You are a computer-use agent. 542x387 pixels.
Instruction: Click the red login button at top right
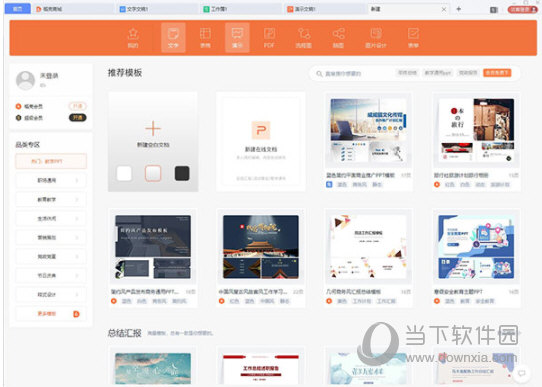coord(522,10)
